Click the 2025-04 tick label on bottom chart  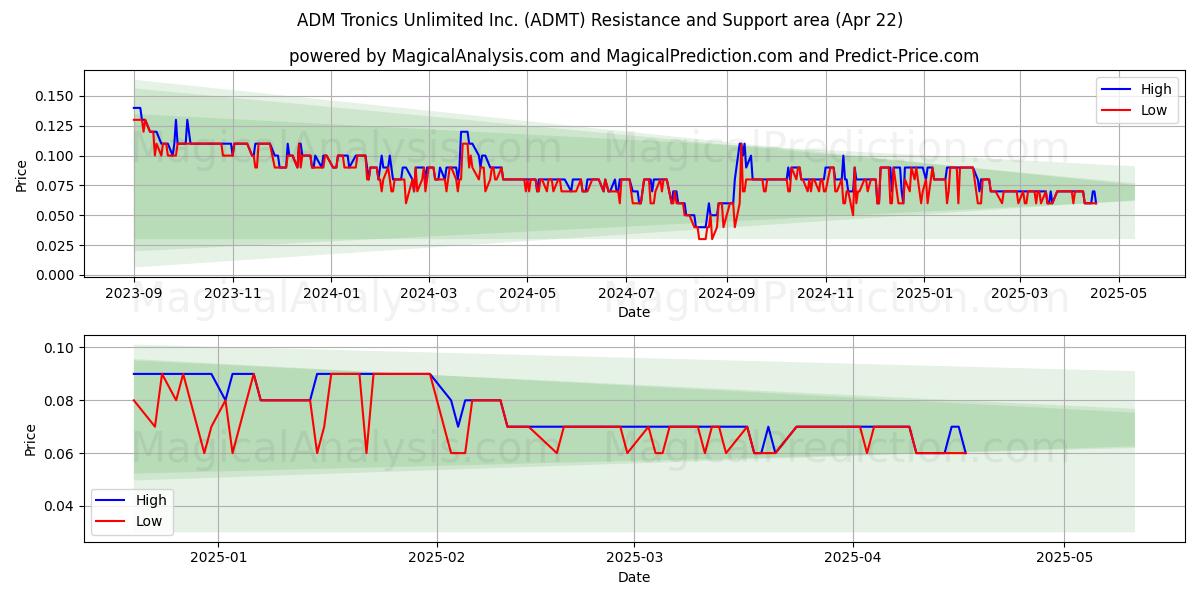click(x=854, y=559)
